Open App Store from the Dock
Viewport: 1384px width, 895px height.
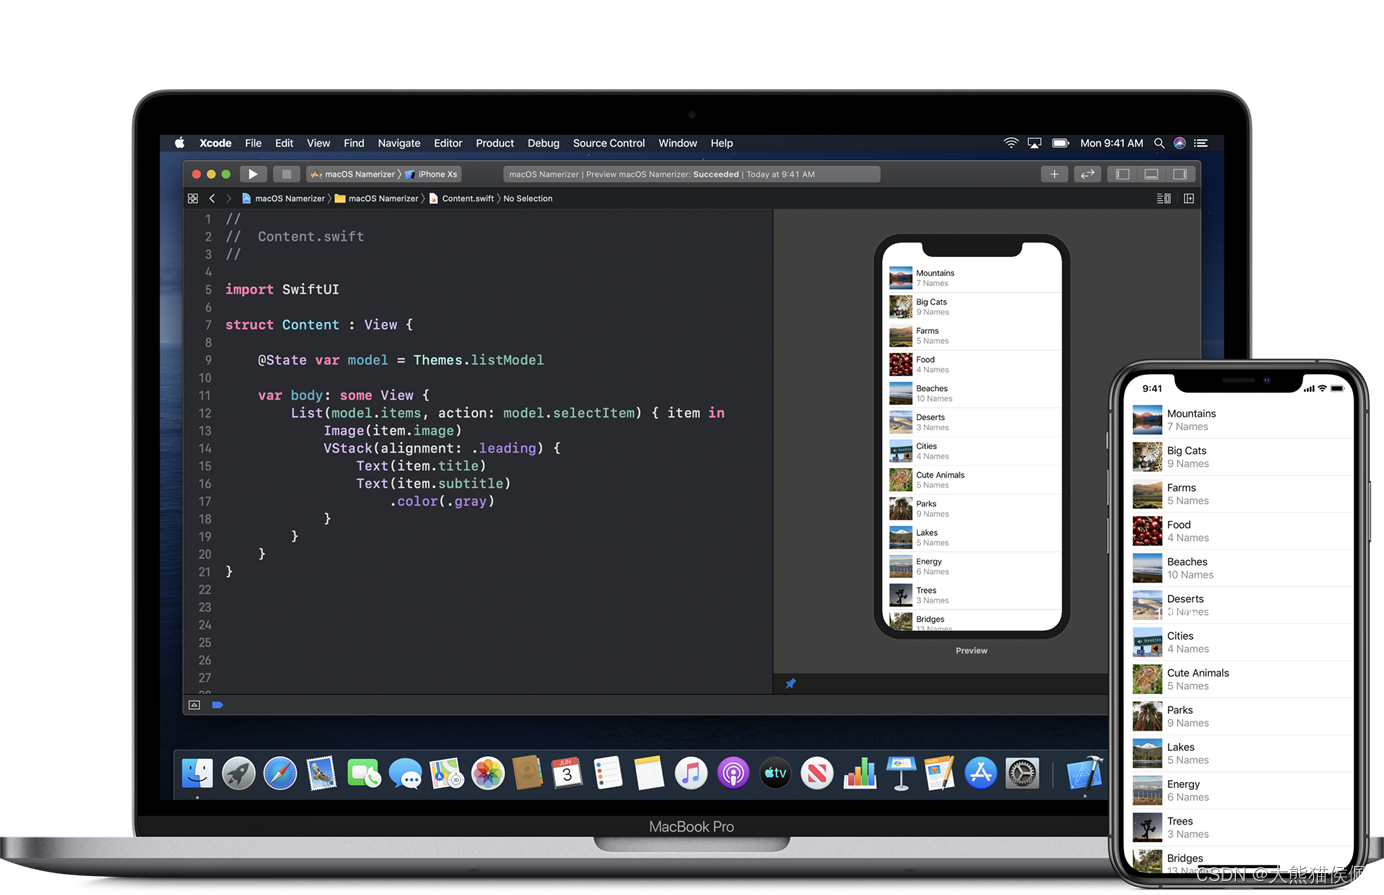[981, 773]
